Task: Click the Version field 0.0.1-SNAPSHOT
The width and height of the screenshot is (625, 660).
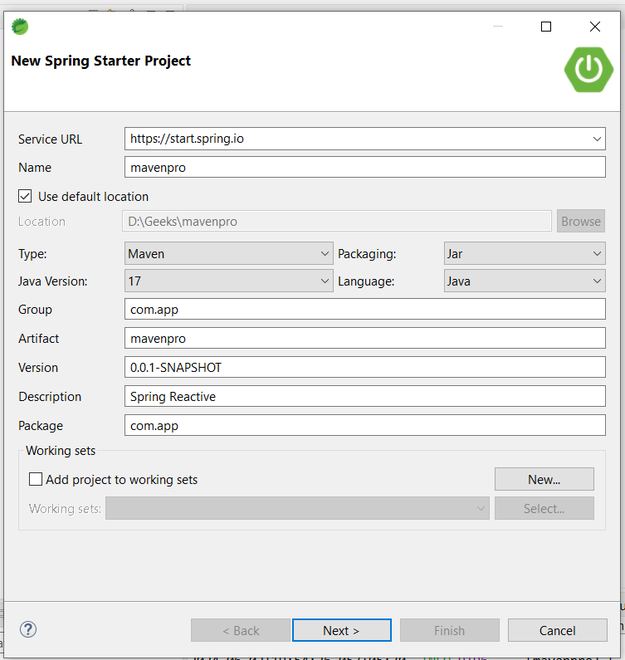Action: tap(365, 367)
